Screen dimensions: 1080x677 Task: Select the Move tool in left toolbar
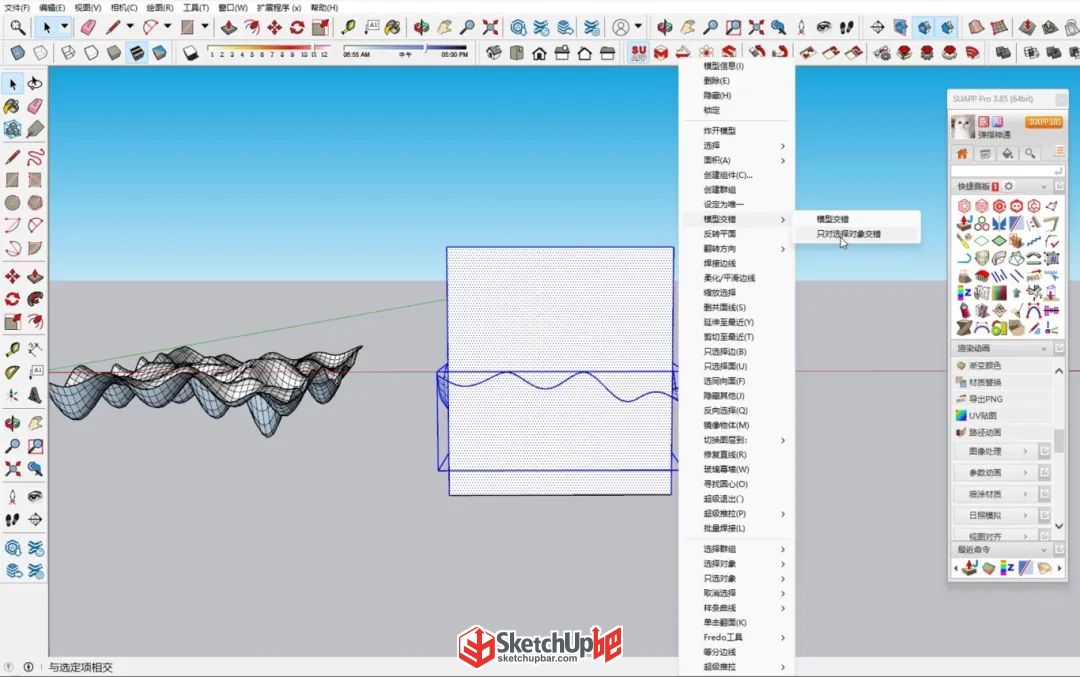click(x=12, y=276)
